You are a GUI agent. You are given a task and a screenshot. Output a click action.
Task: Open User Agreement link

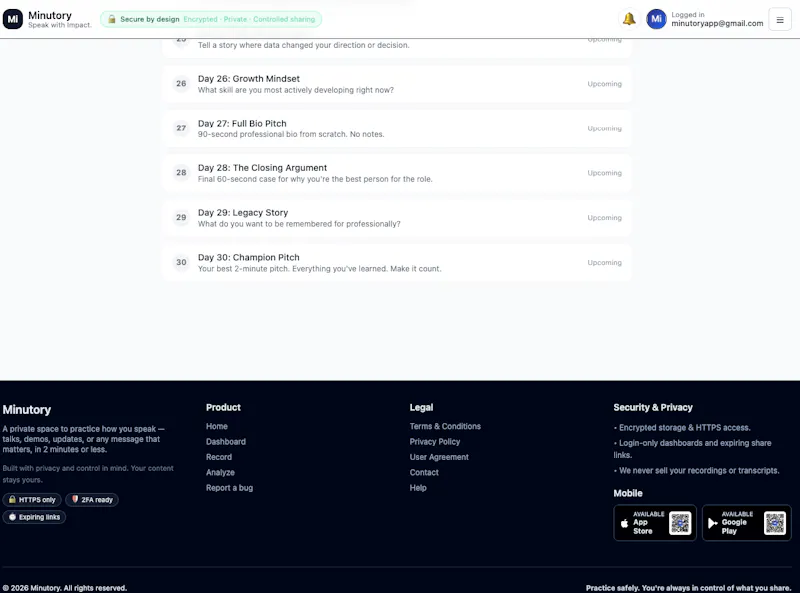(x=439, y=457)
